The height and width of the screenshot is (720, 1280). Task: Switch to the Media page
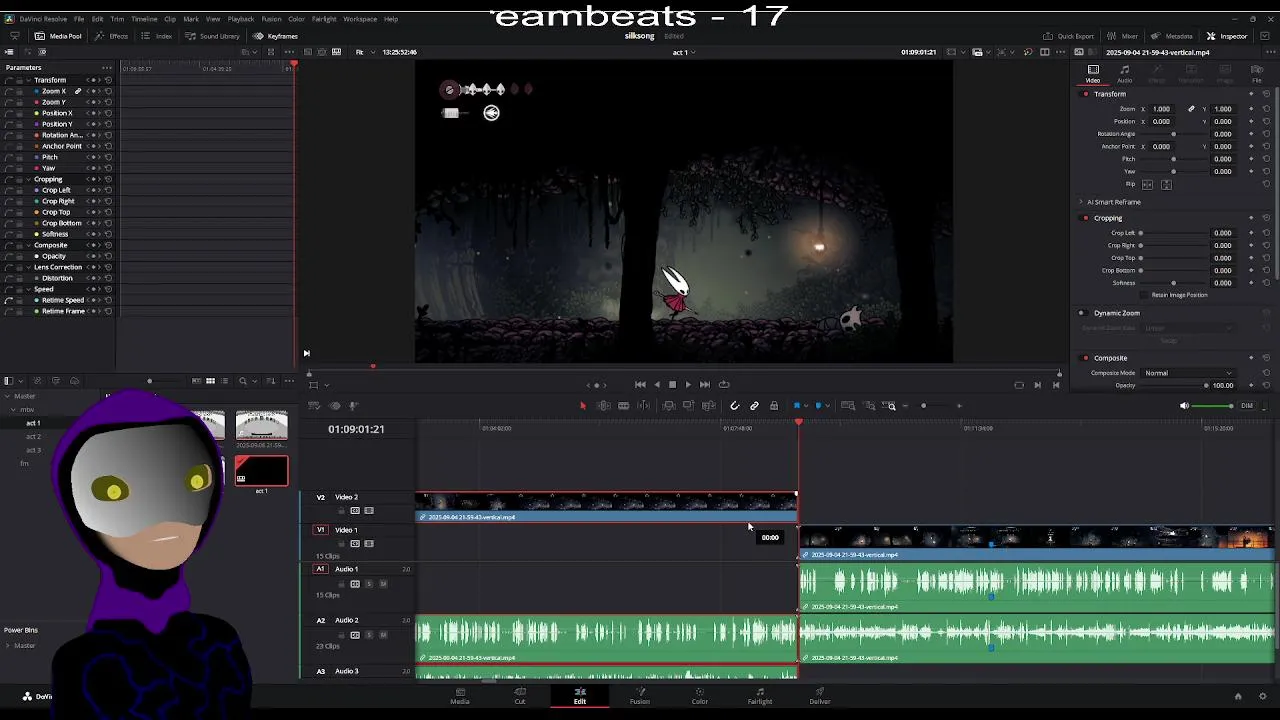pyautogui.click(x=460, y=696)
